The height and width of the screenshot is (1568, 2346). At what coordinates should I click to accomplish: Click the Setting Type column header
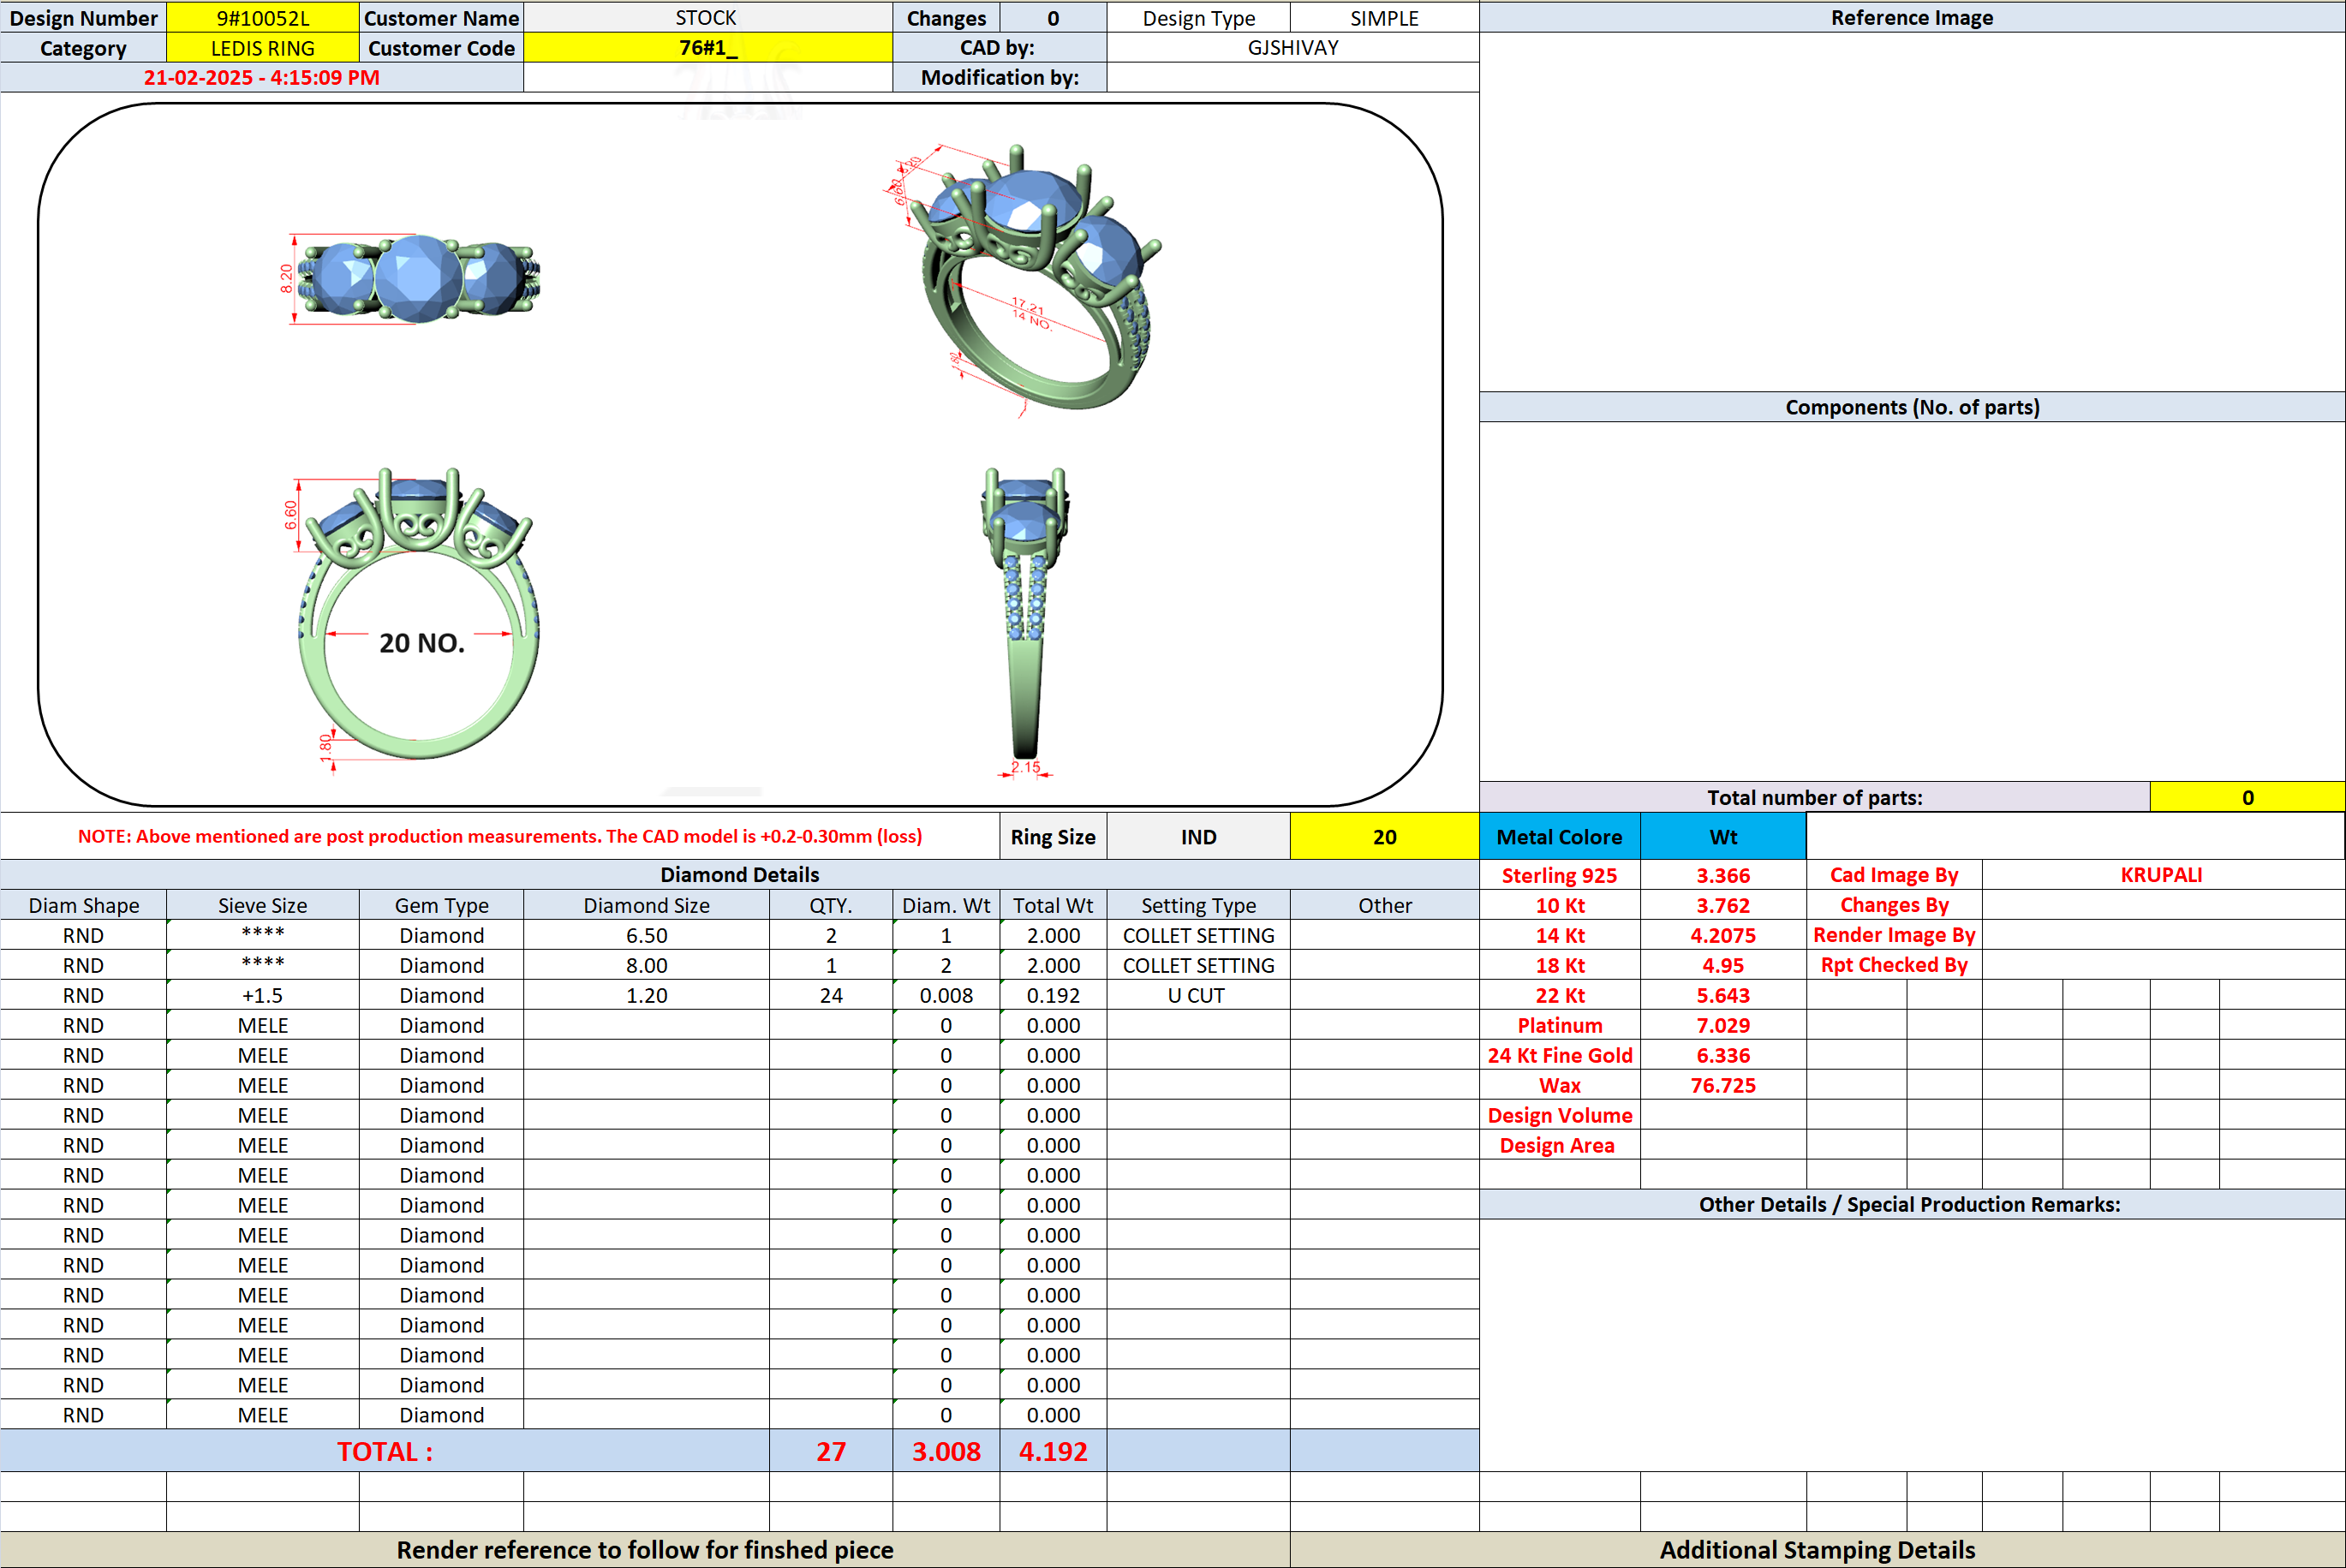point(1199,905)
